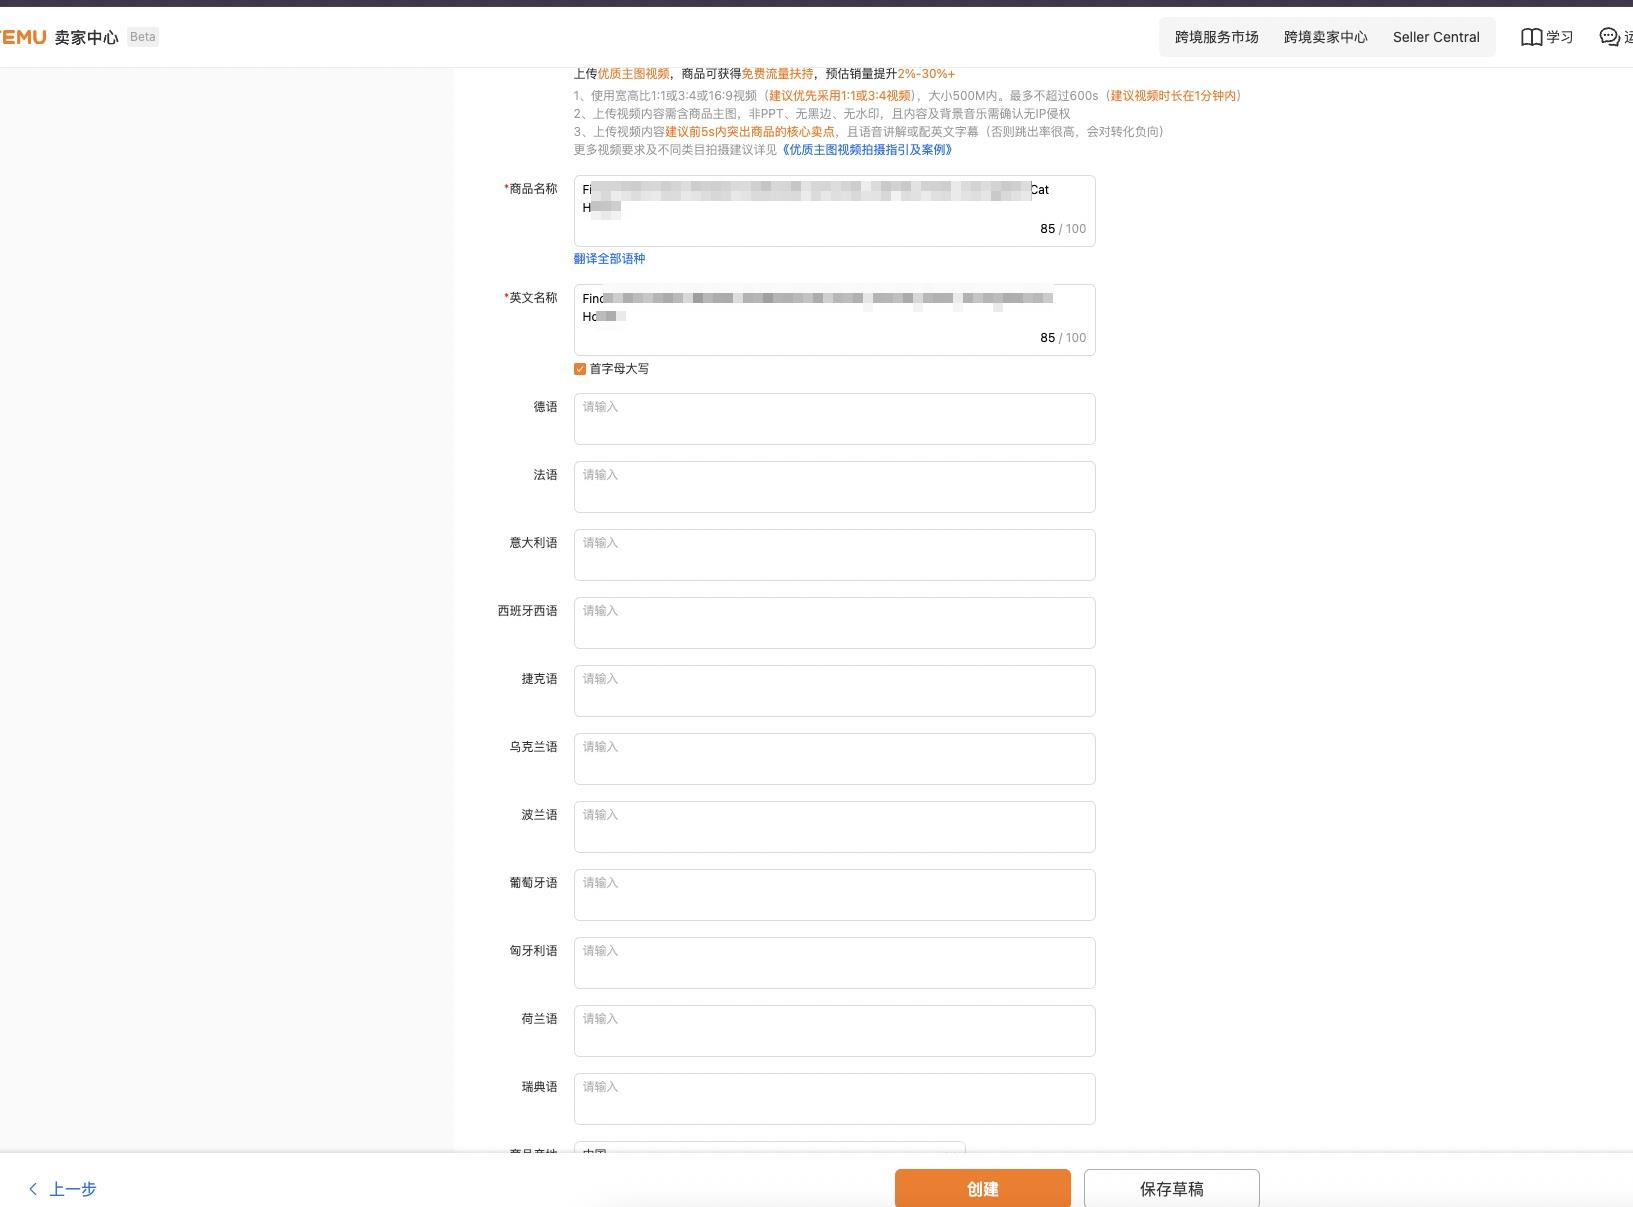Click the chat bubble icon in the header
Viewport: 1633px width, 1207px height.
click(1609, 37)
